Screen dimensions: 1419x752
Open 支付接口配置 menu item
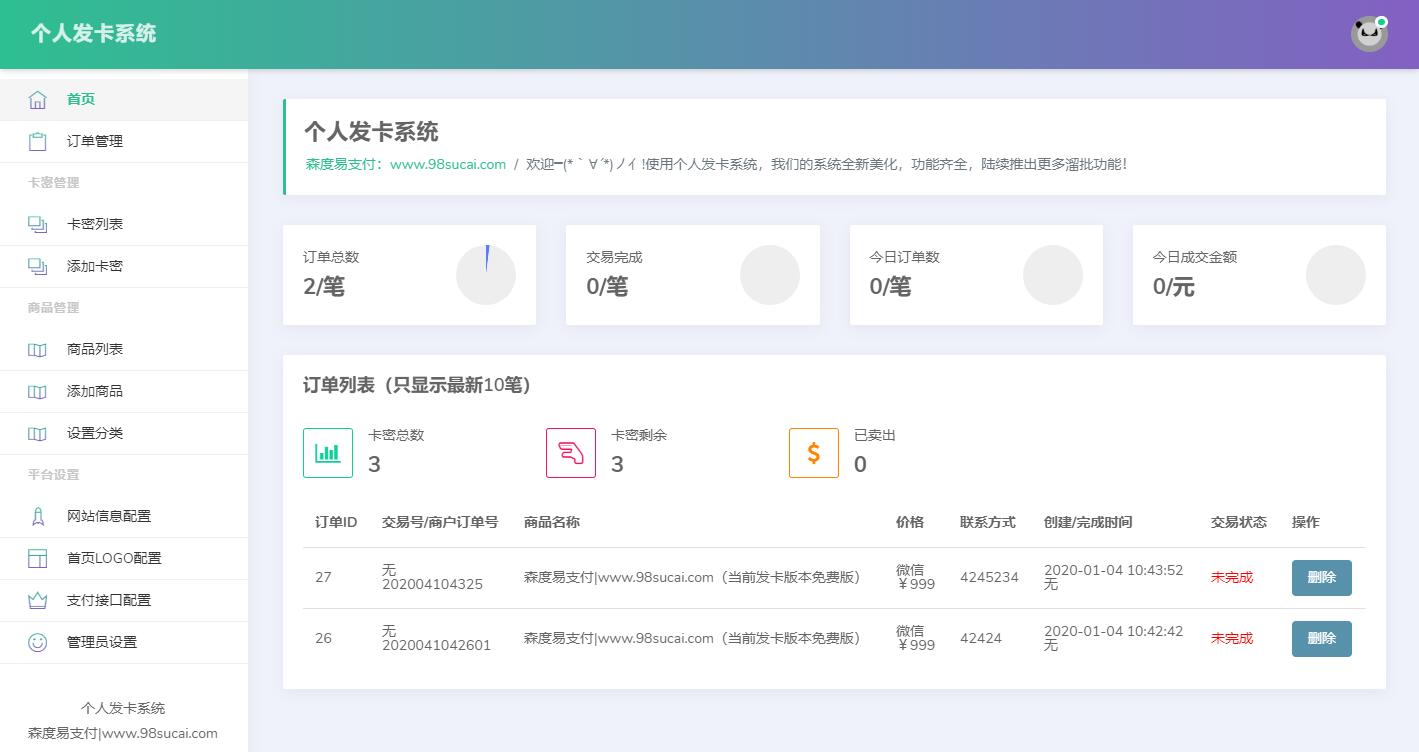pos(124,600)
